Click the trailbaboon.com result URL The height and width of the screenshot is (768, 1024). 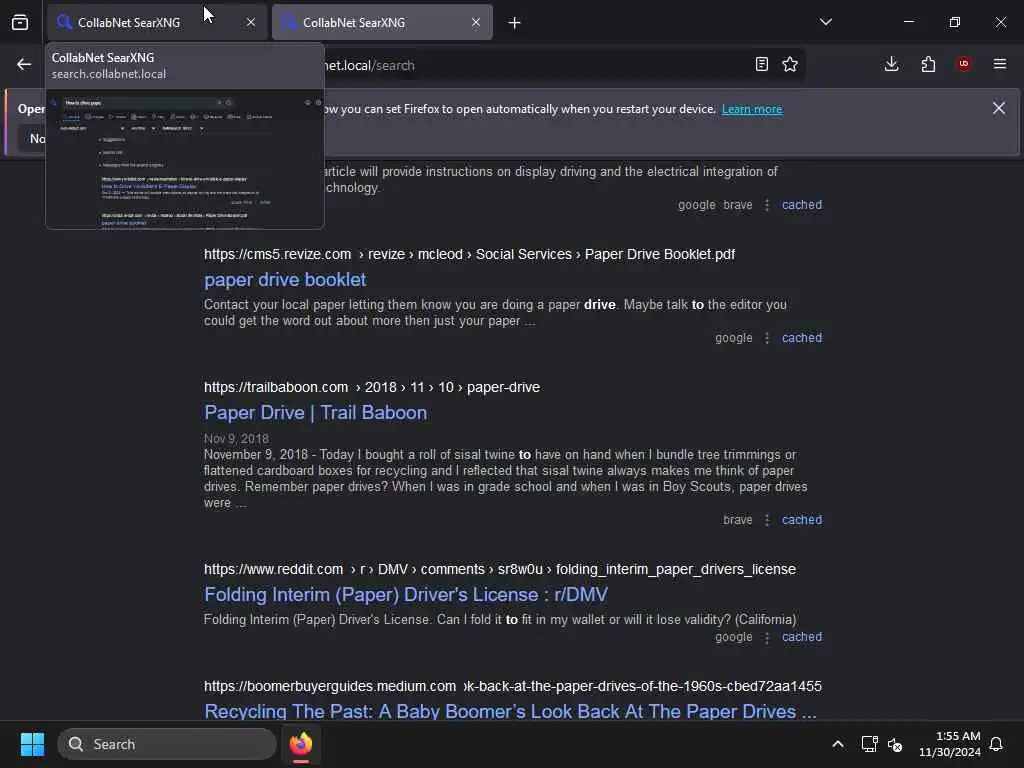[x=372, y=387]
